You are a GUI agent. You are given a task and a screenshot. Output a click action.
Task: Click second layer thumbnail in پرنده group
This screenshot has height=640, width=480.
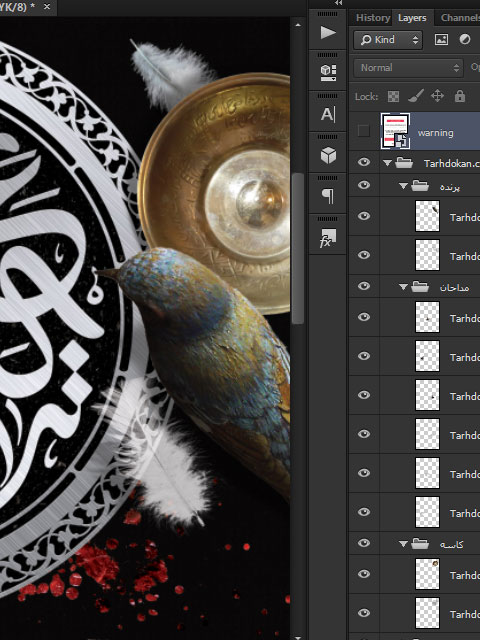point(427,255)
